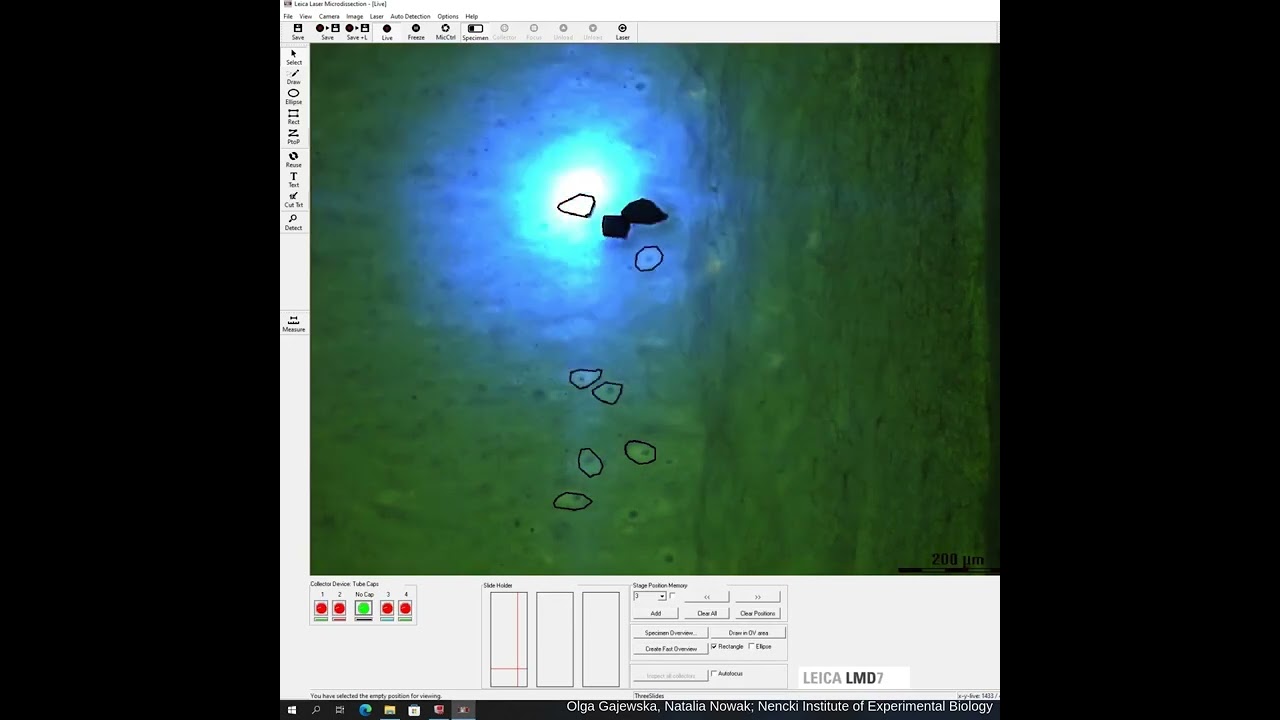Click Create Fast Overview button
Viewport: 1280px width, 720px height.
[x=670, y=648]
